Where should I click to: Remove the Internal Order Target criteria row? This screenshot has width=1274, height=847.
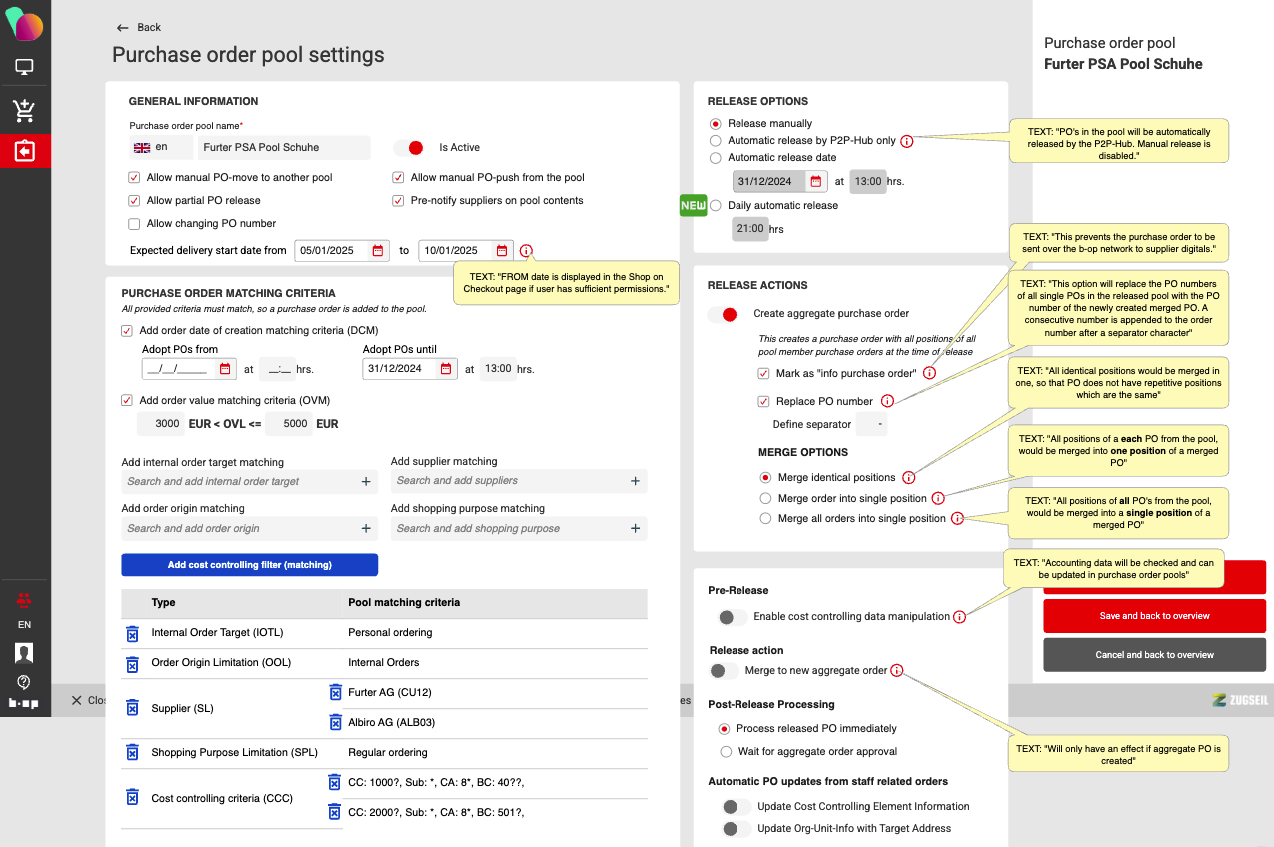coord(132,633)
